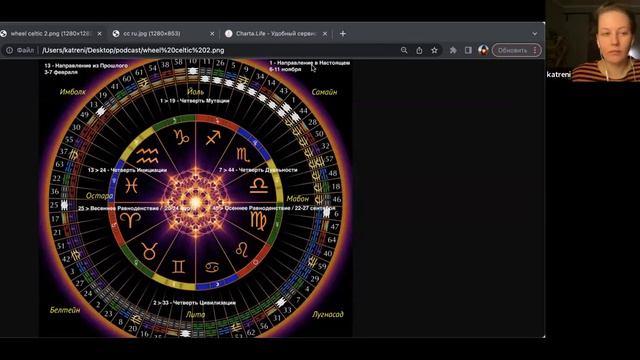Click the '2 > 33 - Четверть Цивилизации' text
The height and width of the screenshot is (360, 640).
194,303
